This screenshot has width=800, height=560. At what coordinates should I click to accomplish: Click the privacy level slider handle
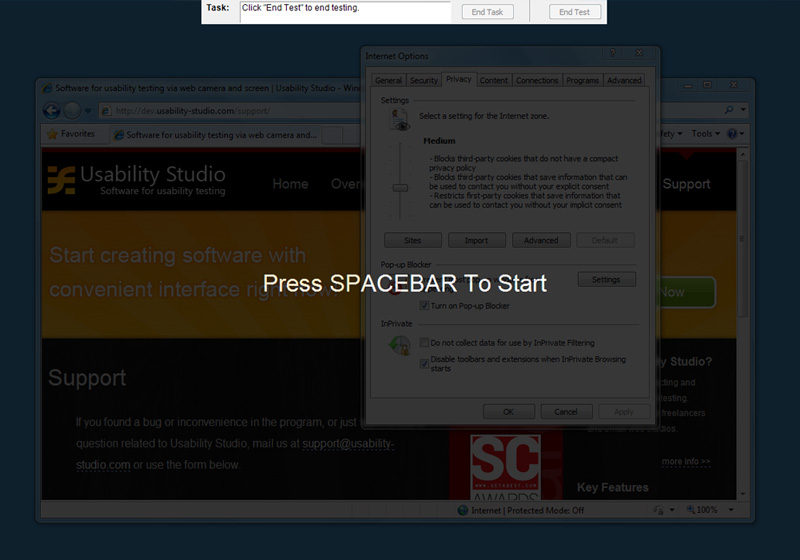400,188
